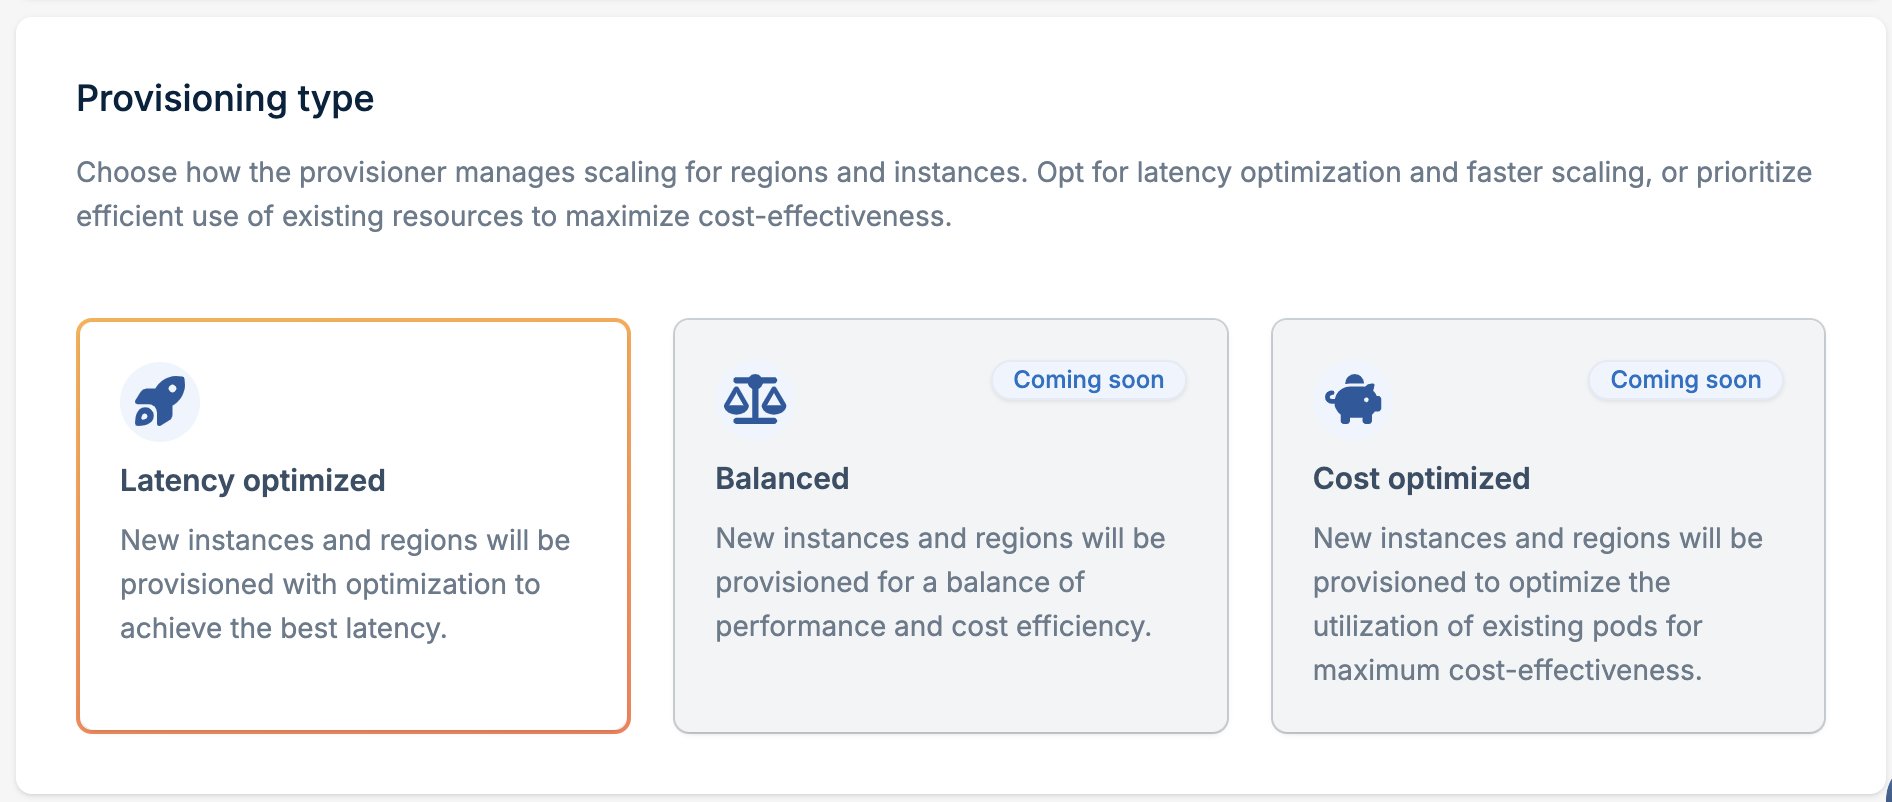Click the Coming soon badge on Cost optimized
Image resolution: width=1892 pixels, height=802 pixels.
click(x=1685, y=380)
